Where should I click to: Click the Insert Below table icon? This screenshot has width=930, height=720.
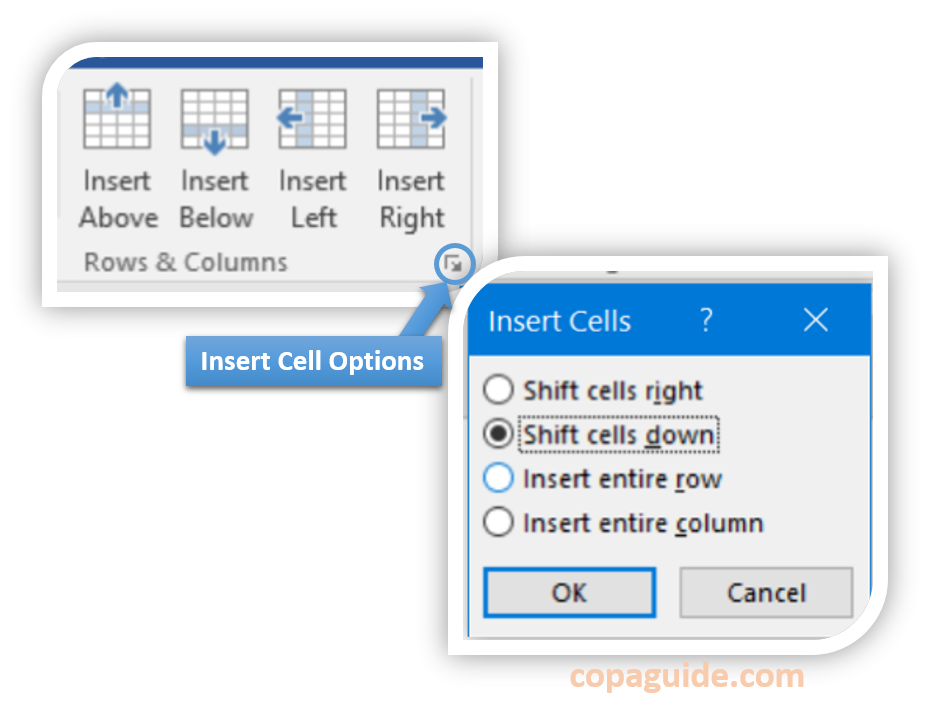(215, 115)
